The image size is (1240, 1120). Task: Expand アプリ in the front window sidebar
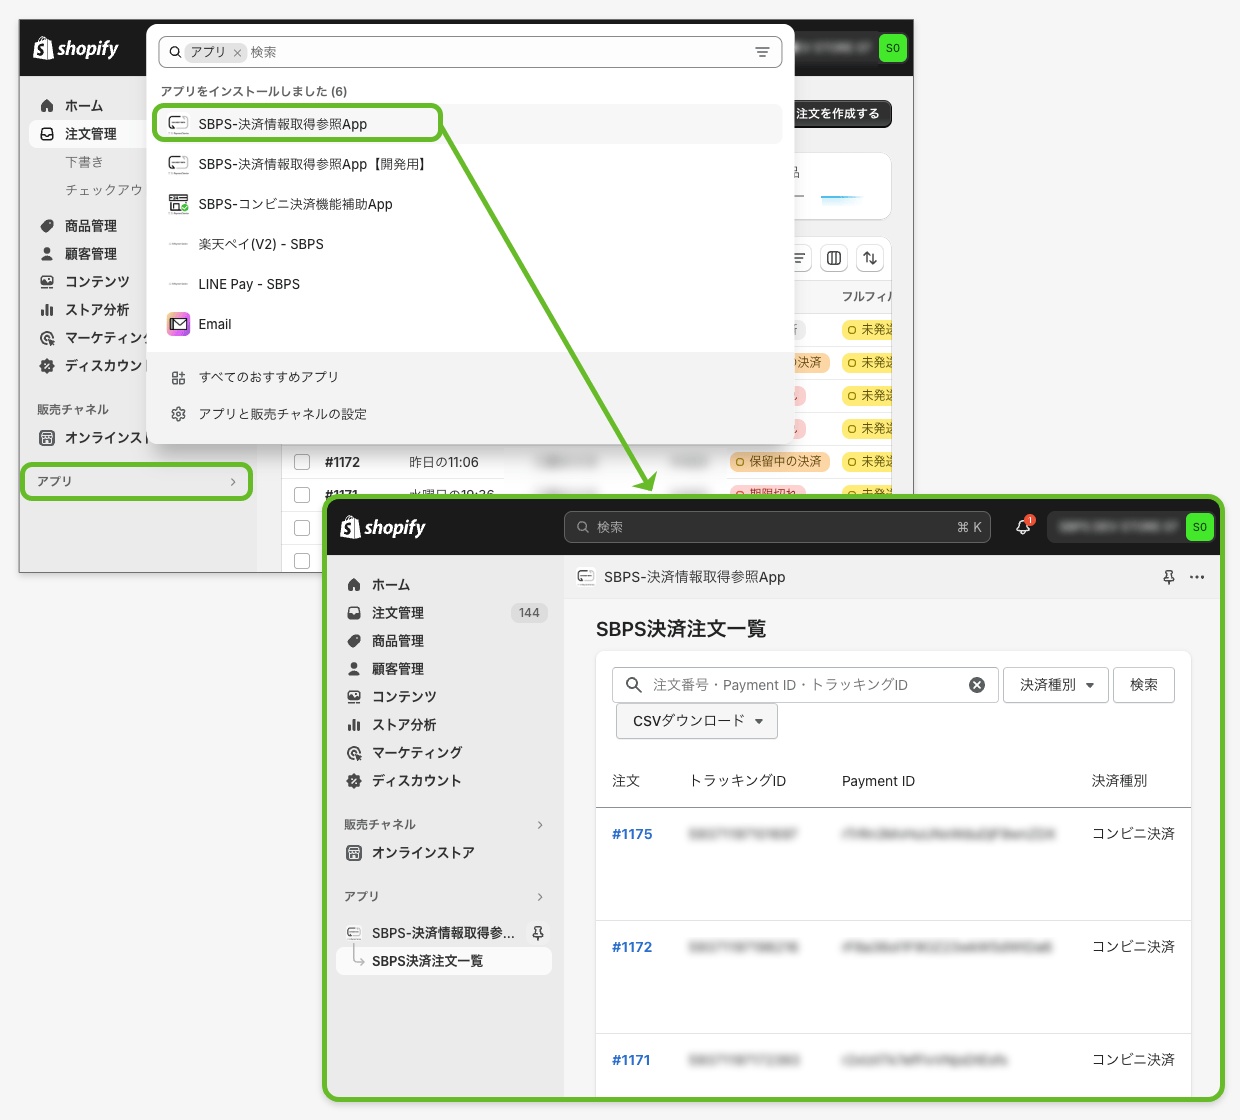pyautogui.click(x=445, y=897)
